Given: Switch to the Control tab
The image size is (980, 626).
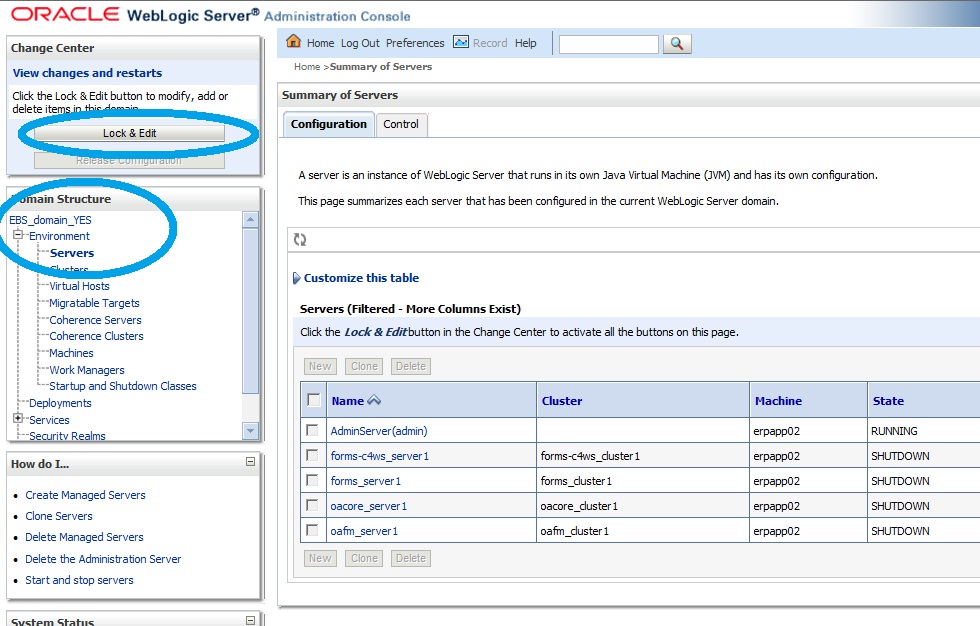Looking at the screenshot, I should pos(402,124).
